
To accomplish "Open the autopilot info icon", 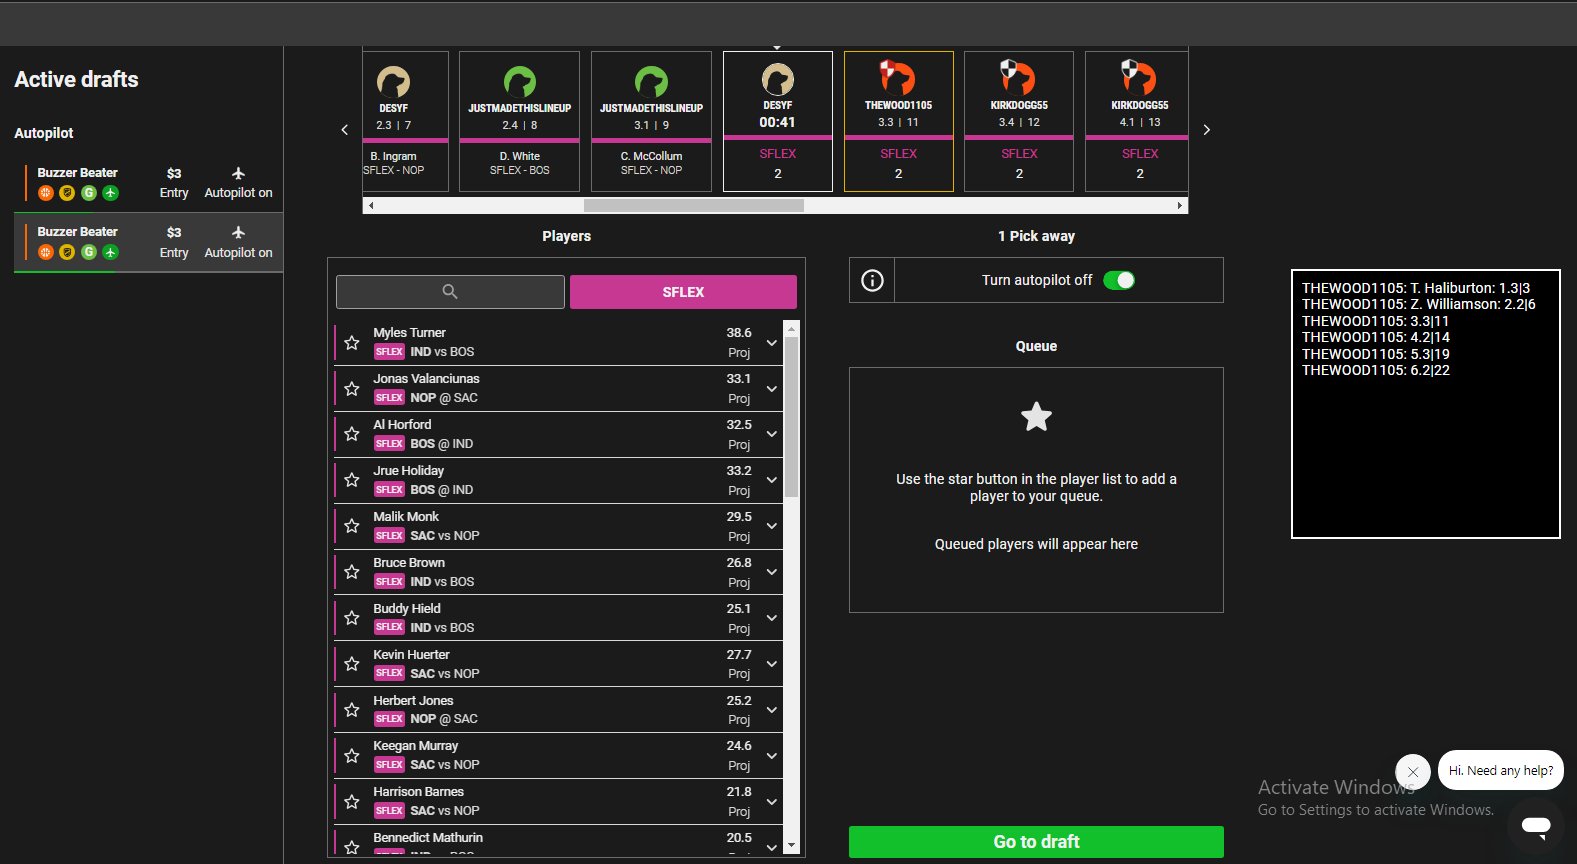I will tap(872, 280).
